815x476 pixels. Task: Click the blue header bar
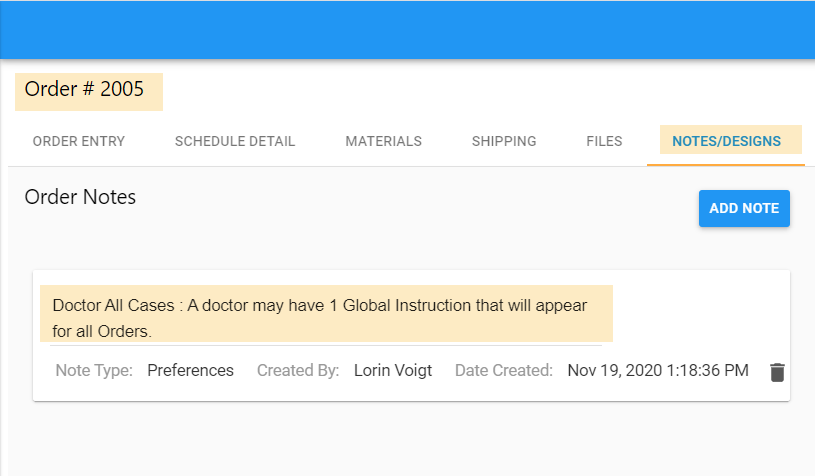coord(407,29)
